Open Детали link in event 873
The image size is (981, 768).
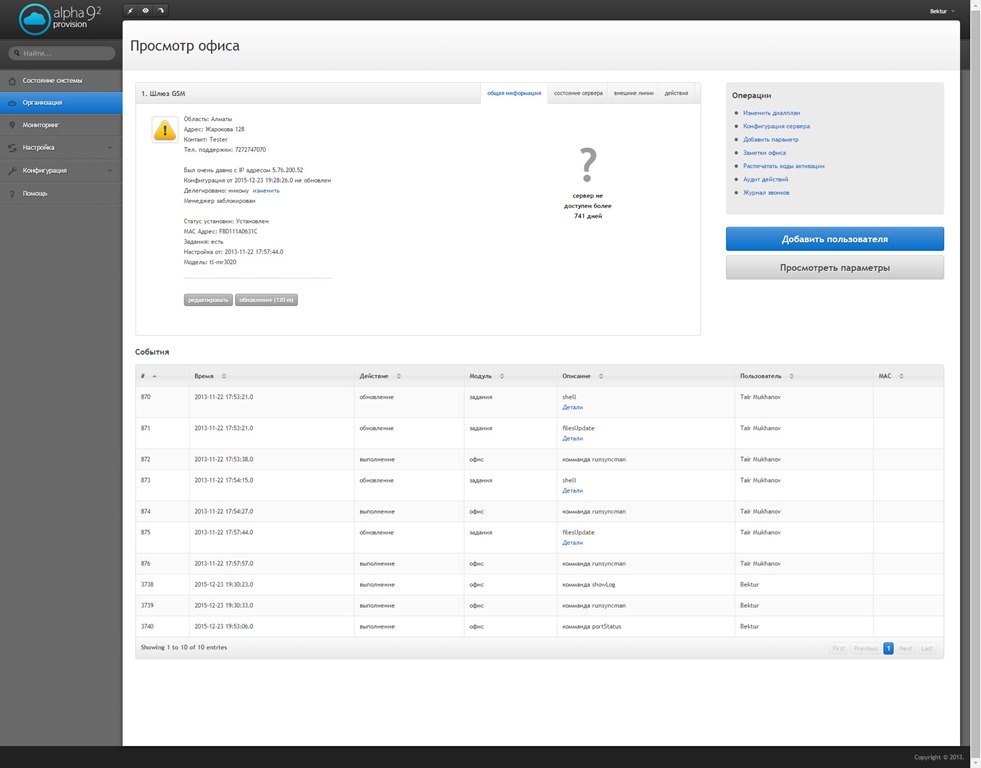(x=572, y=490)
